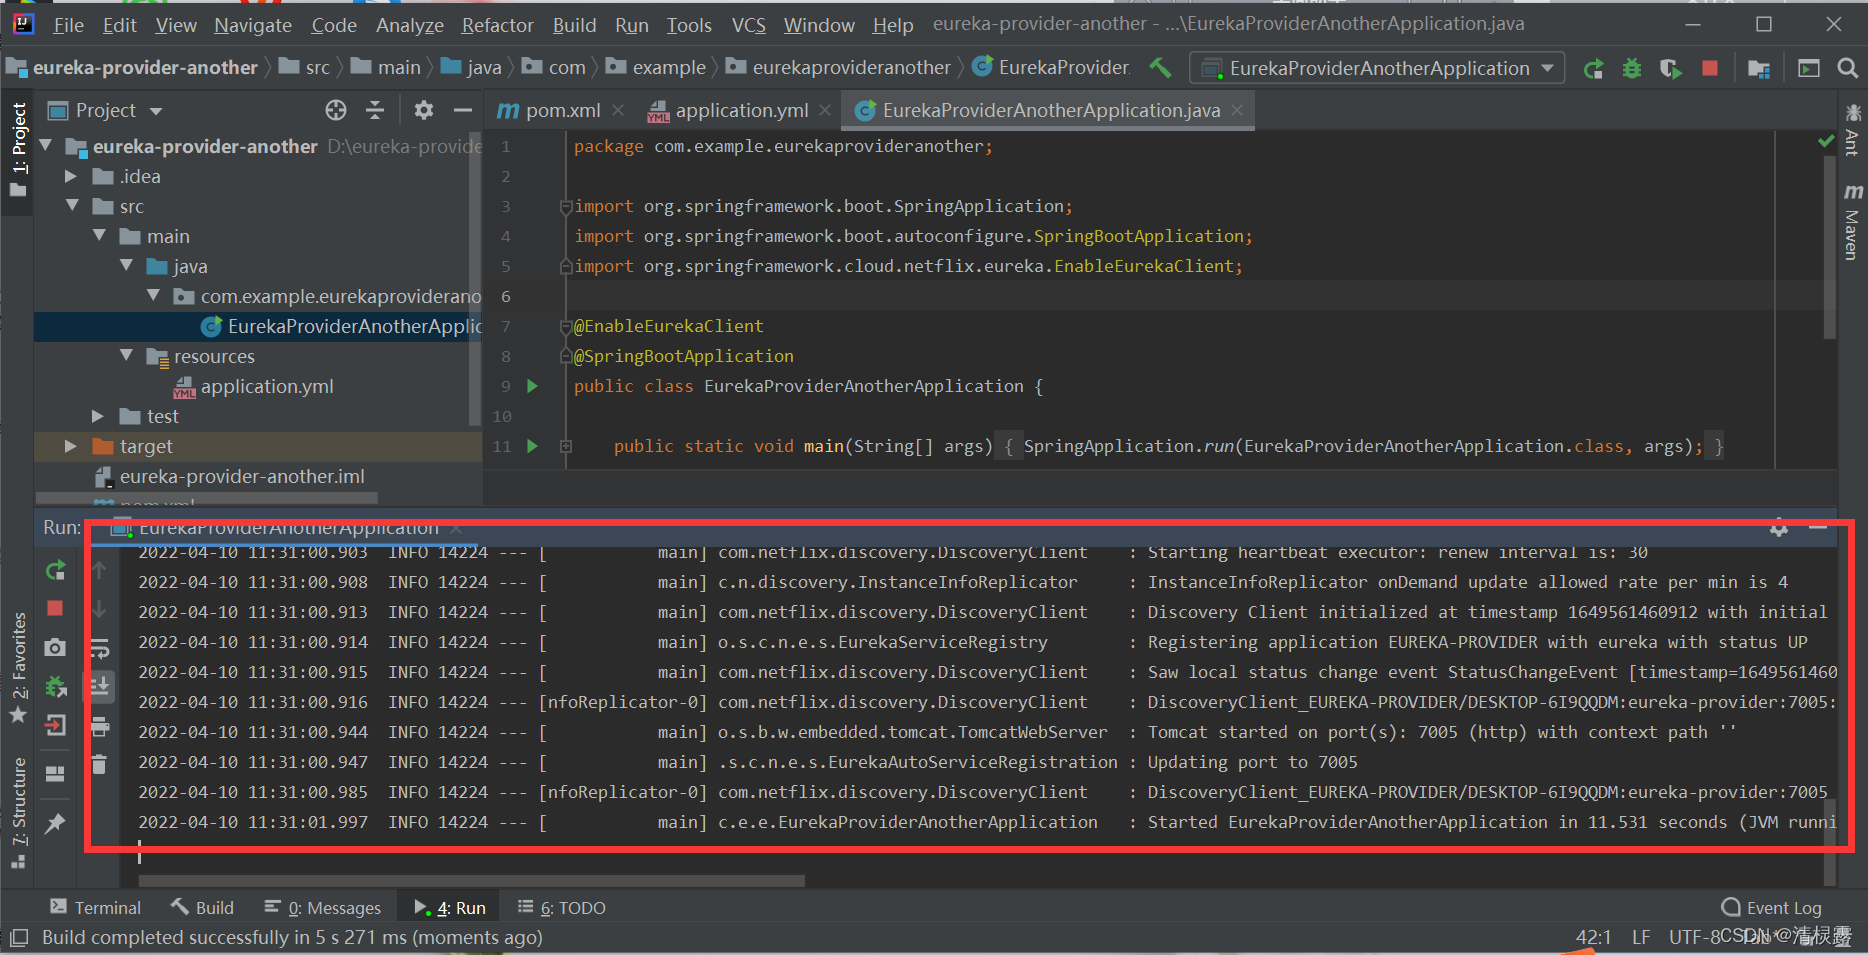1868x955 pixels.
Task: Click Locate/Select Opened File crosshair icon
Action: click(x=336, y=110)
